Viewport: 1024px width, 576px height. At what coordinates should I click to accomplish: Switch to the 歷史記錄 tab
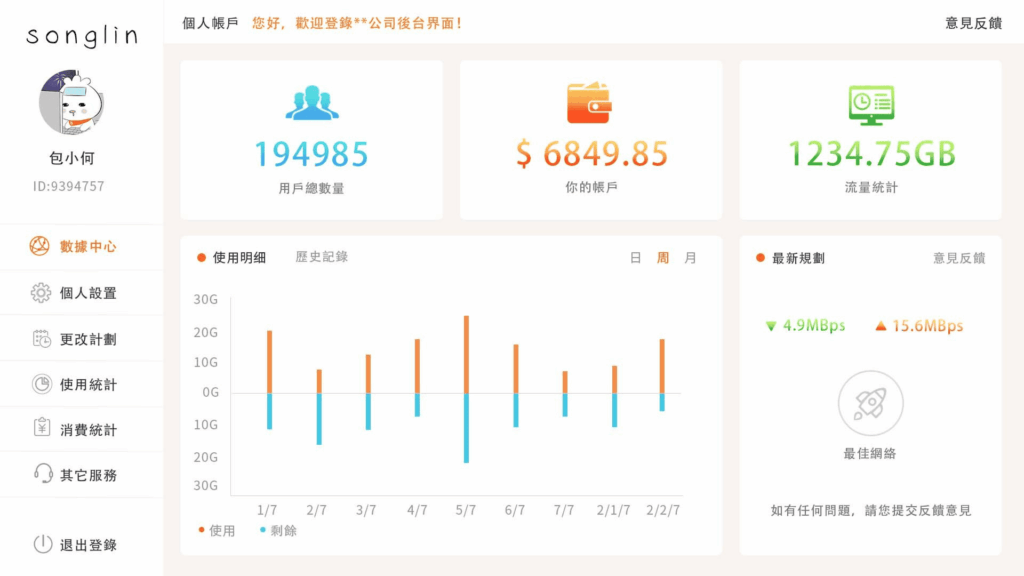pos(321,257)
